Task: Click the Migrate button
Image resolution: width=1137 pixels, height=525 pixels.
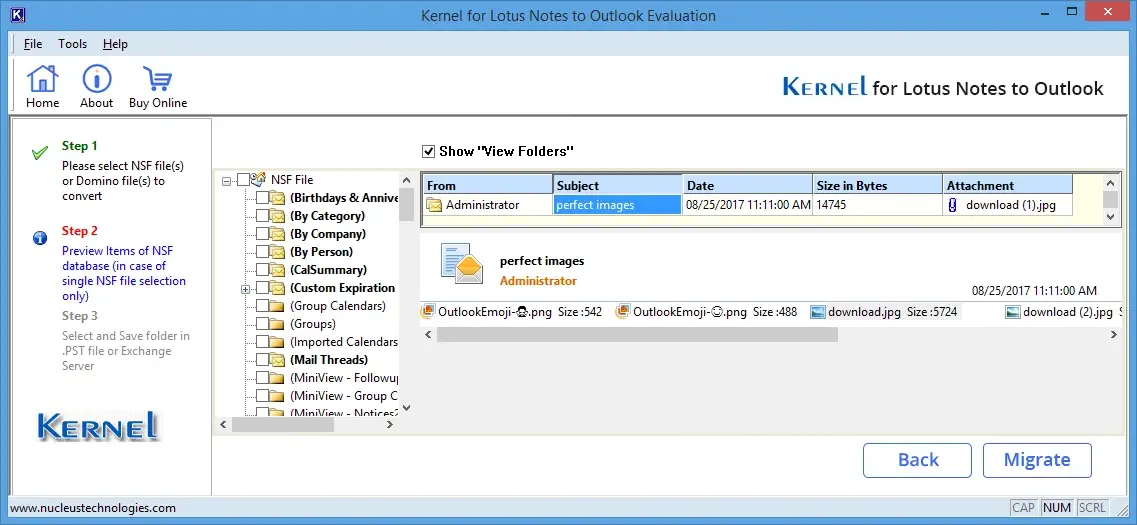Action: (x=1037, y=460)
